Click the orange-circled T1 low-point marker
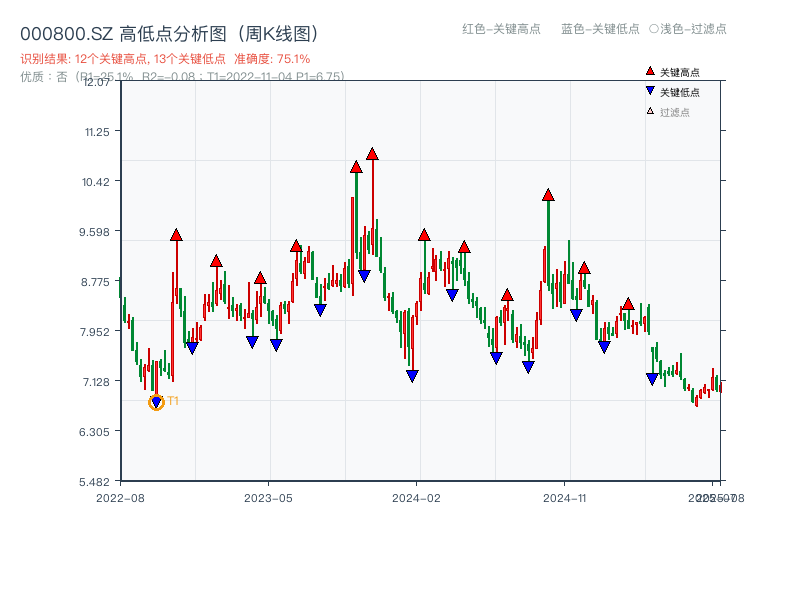Image resolution: width=800 pixels, height=600 pixels. point(156,403)
